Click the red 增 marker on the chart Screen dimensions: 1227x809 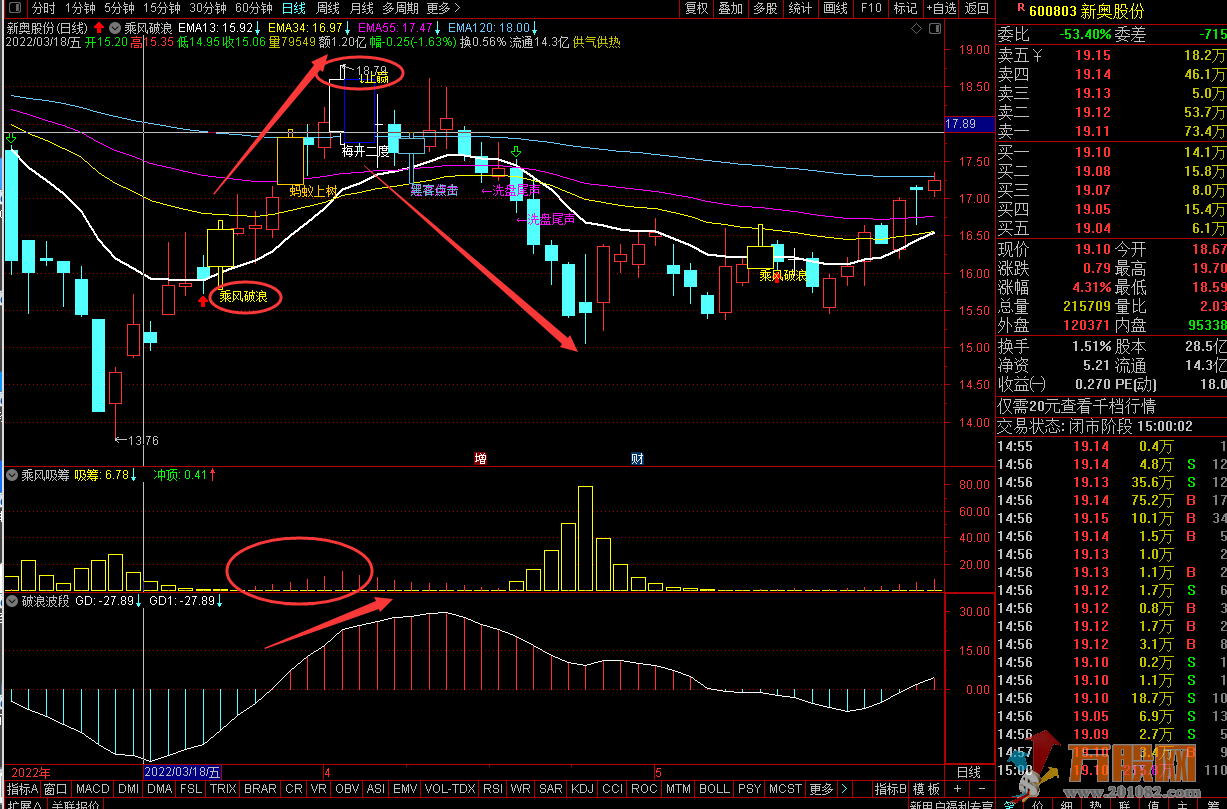[480, 459]
